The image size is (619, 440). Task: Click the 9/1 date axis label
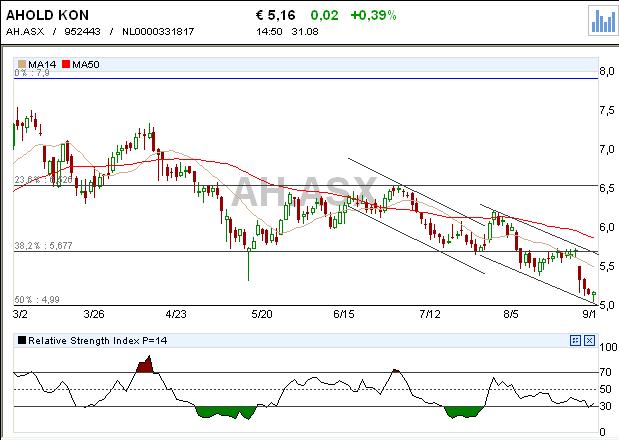590,314
